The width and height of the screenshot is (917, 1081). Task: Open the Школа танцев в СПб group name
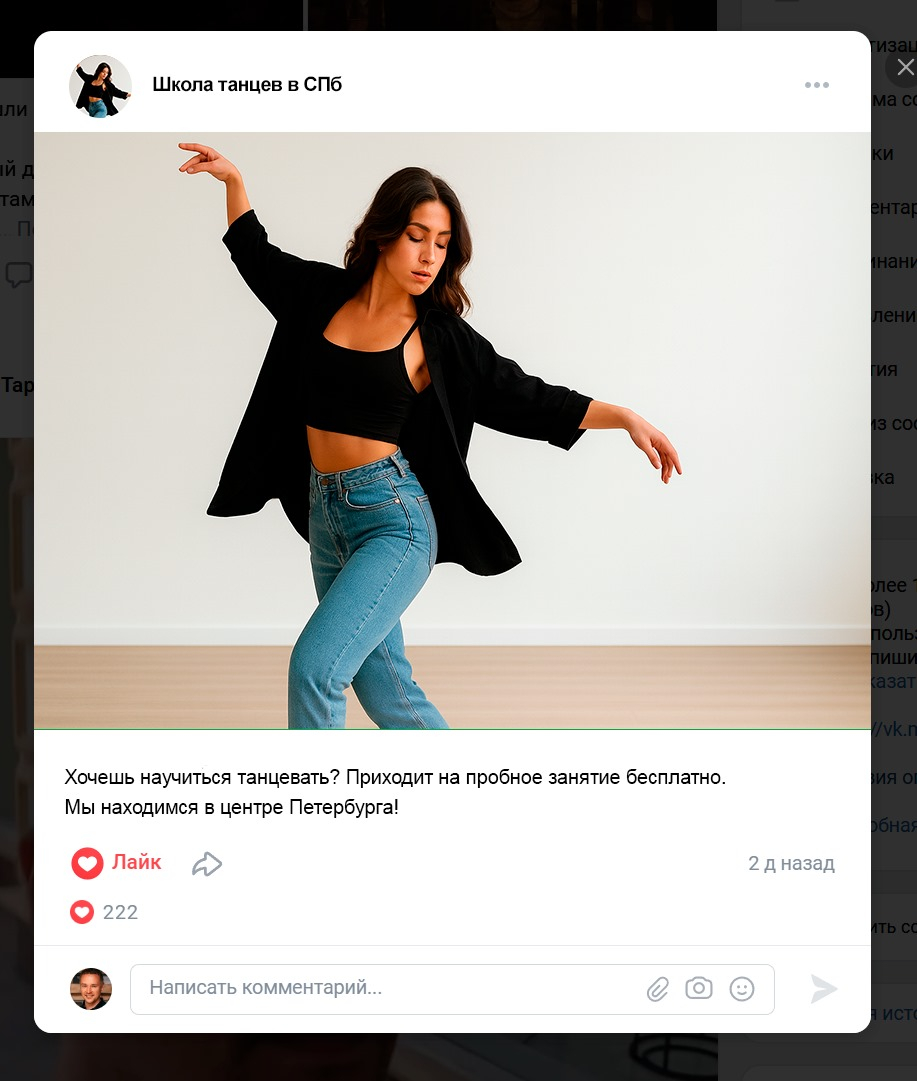[x=247, y=84]
